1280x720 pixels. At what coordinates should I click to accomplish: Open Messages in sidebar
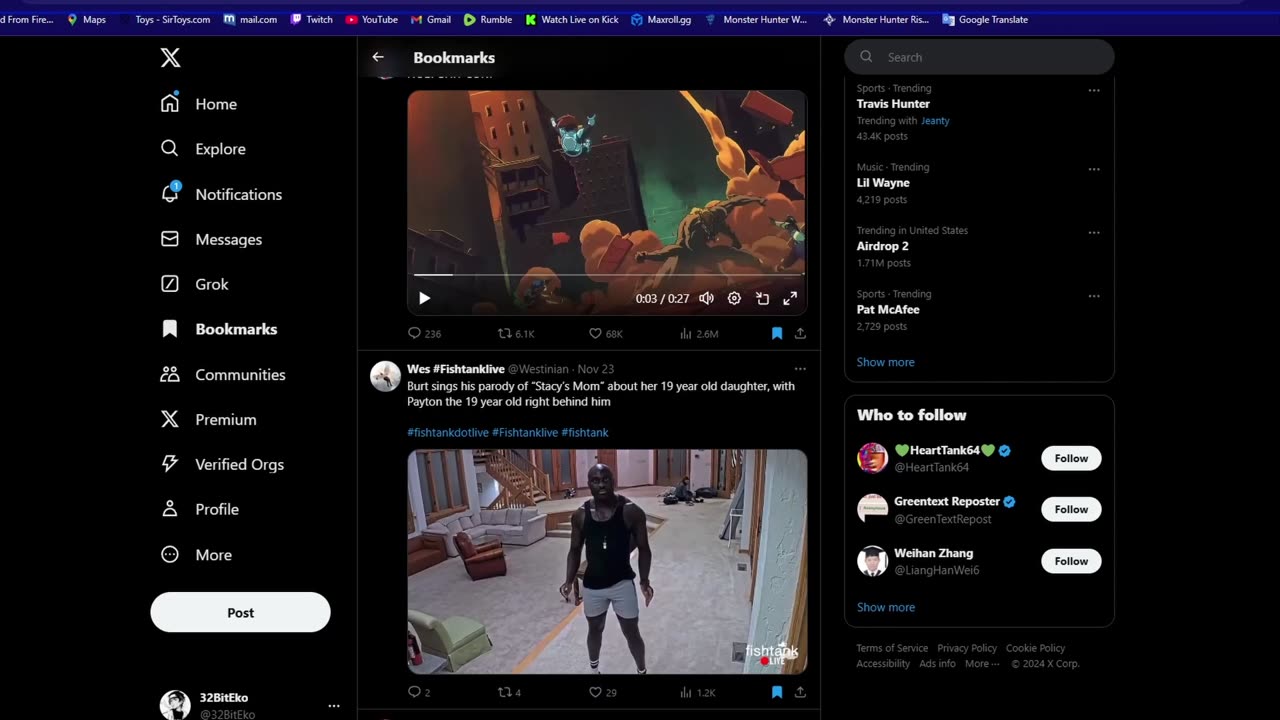211,239
